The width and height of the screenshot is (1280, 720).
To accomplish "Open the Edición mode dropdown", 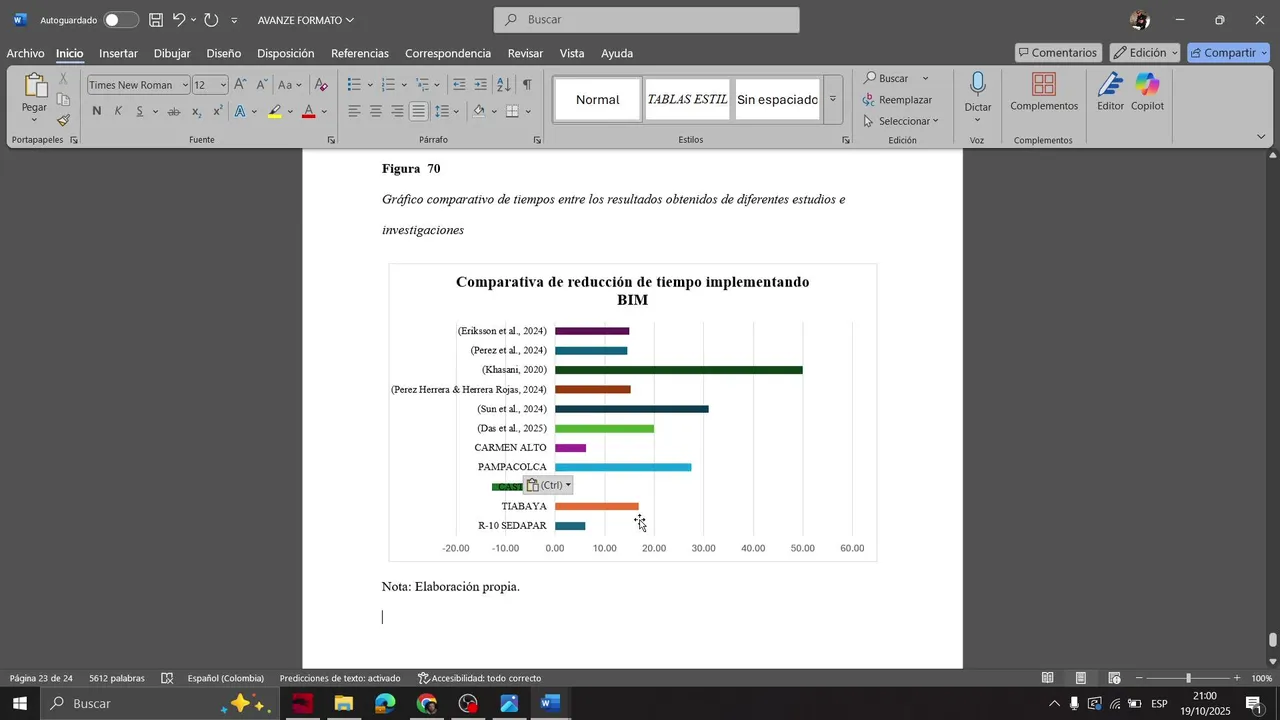I will point(1146,53).
